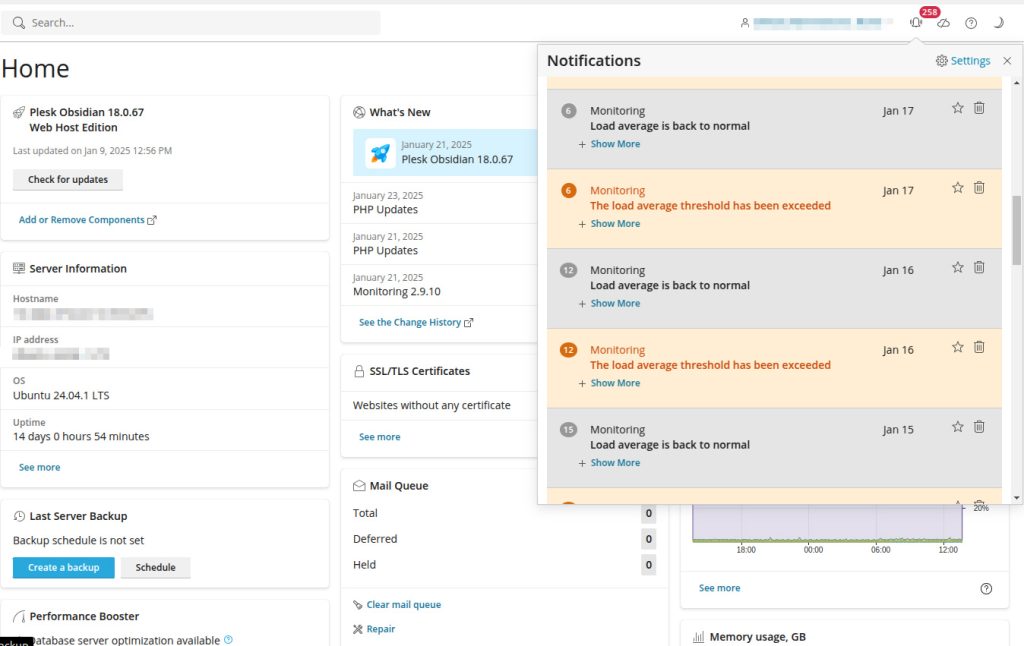
Task: Star the Jan 16 'threshold has been exceeded' notification
Action: click(x=957, y=347)
